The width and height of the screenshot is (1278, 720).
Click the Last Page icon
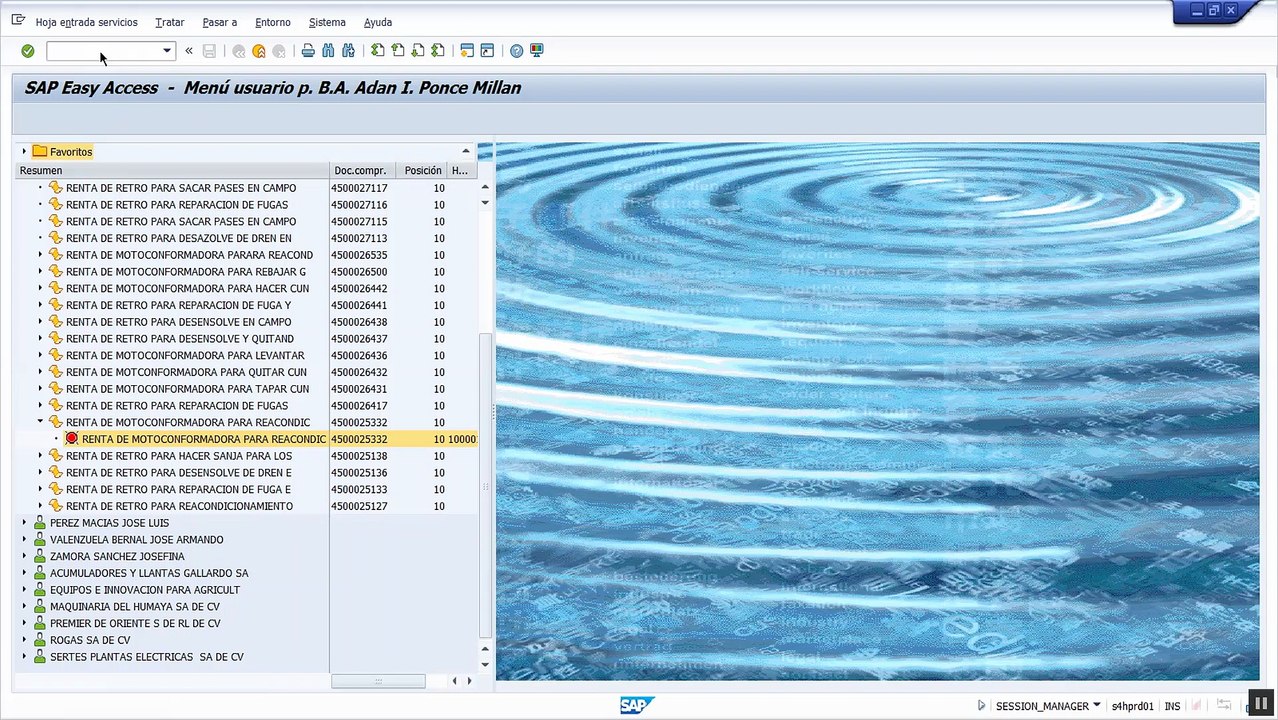[437, 51]
